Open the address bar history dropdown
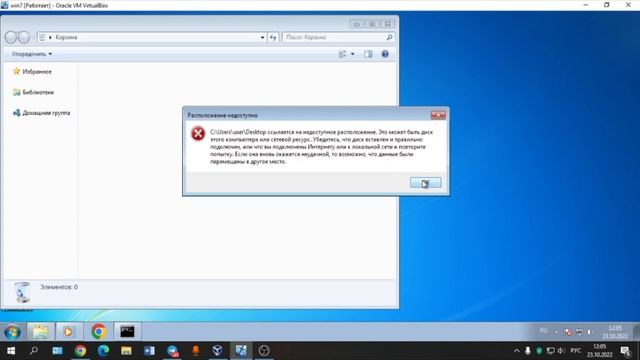 (x=262, y=38)
